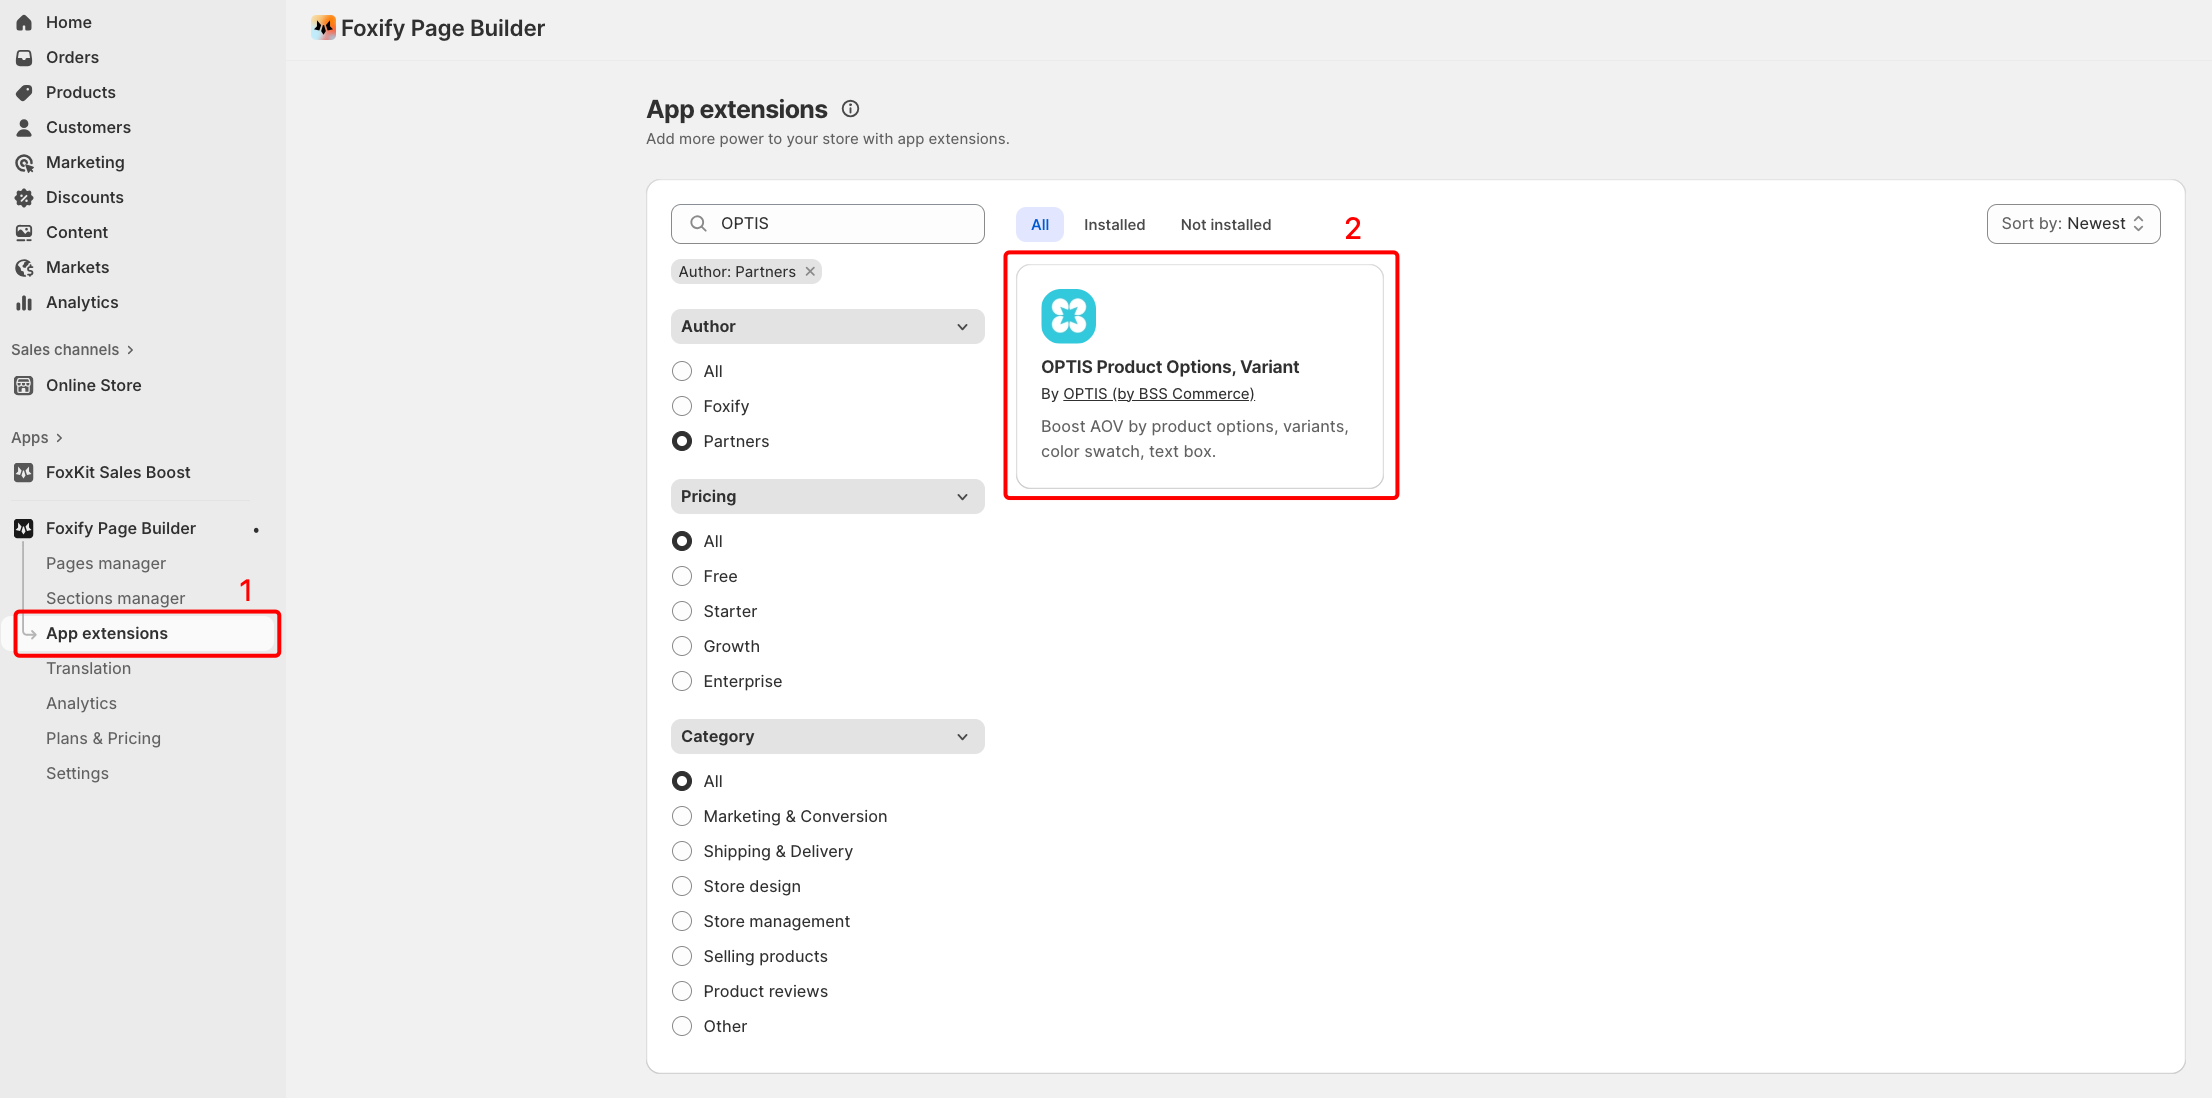Click the Home icon in sidebar
Screen dimensions: 2212x1098
pos(24,22)
